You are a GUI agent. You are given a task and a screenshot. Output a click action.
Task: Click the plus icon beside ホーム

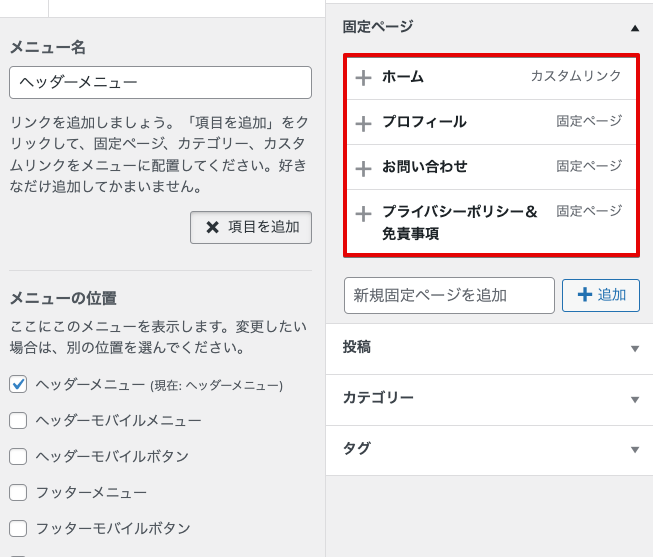pyautogui.click(x=363, y=77)
